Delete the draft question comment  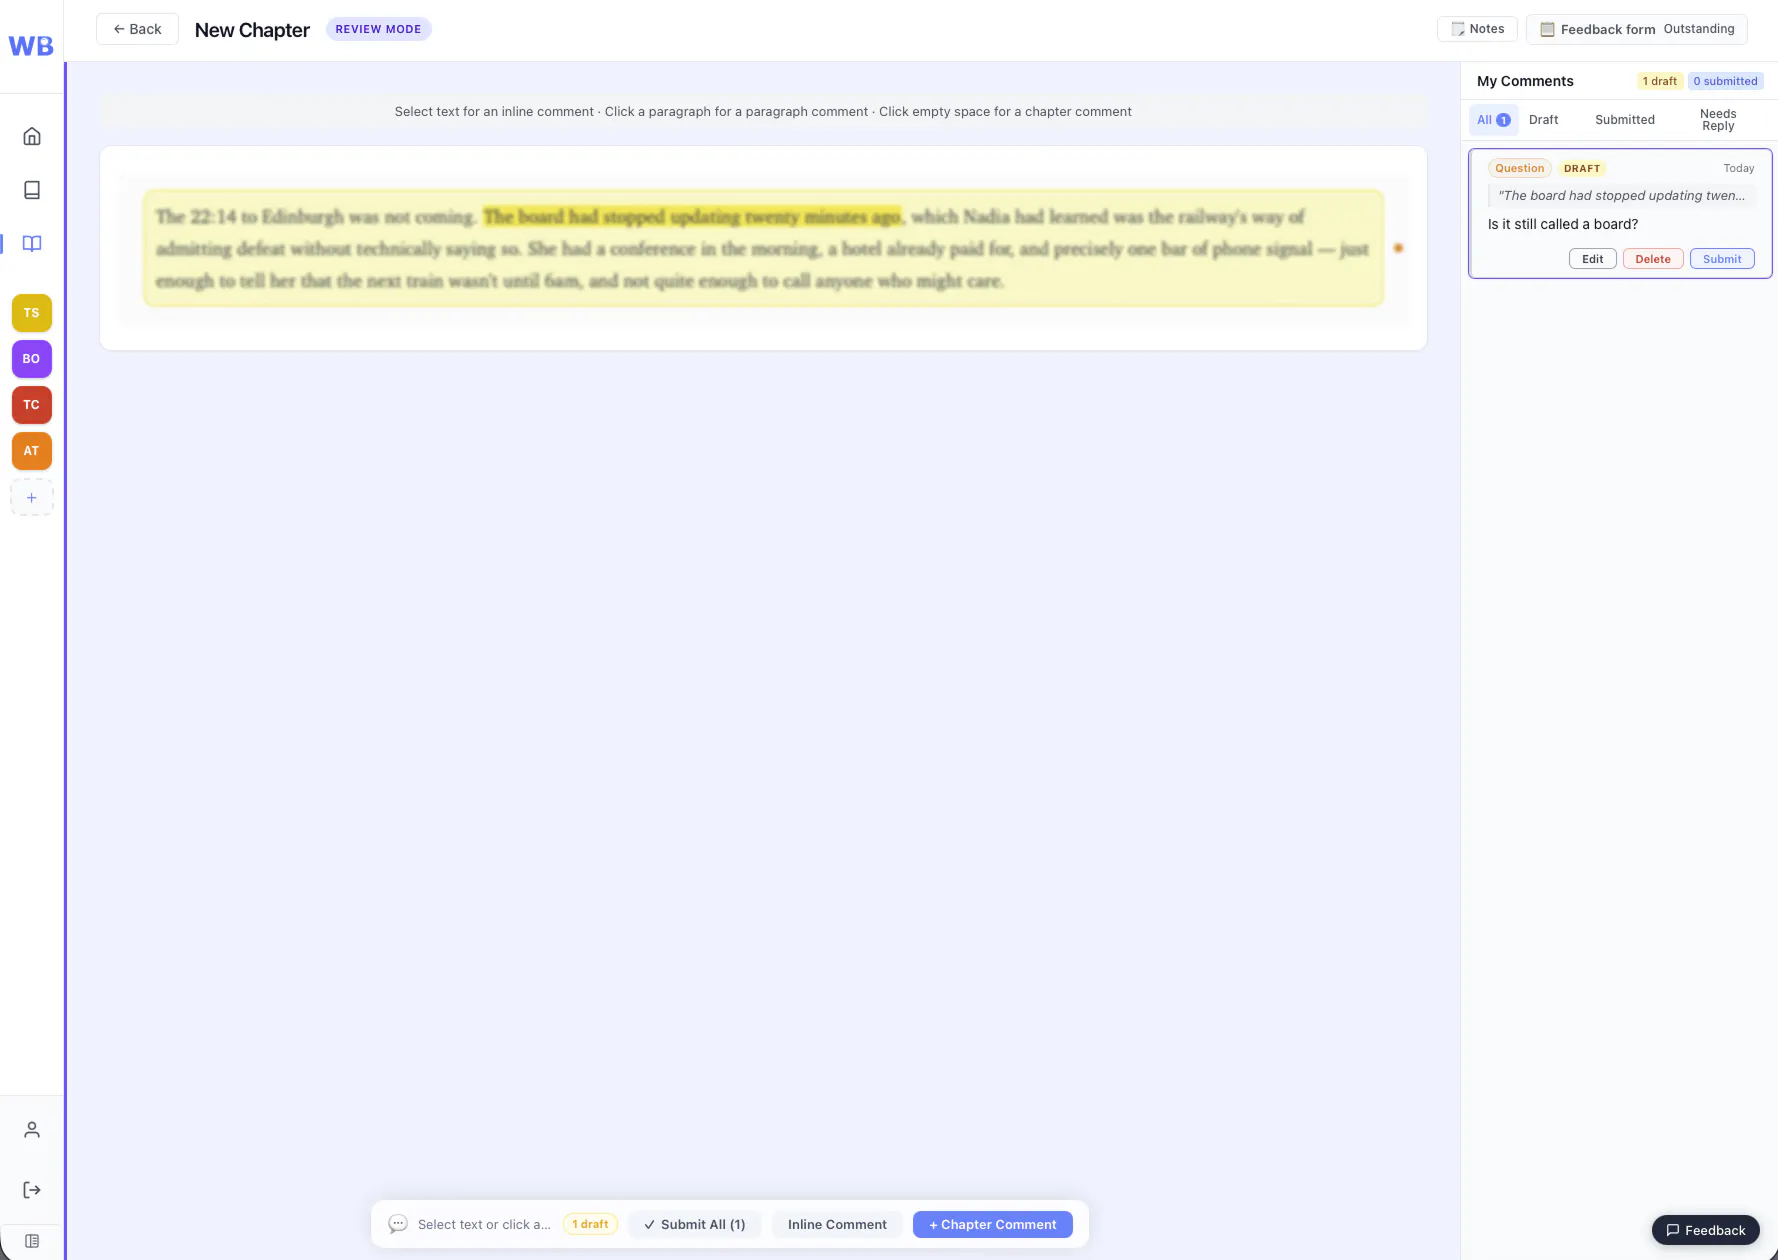pos(1653,259)
